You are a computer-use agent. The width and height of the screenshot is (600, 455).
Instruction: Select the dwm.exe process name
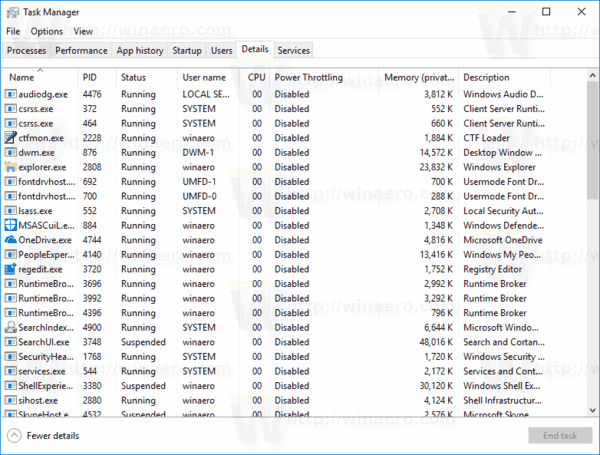coord(36,153)
